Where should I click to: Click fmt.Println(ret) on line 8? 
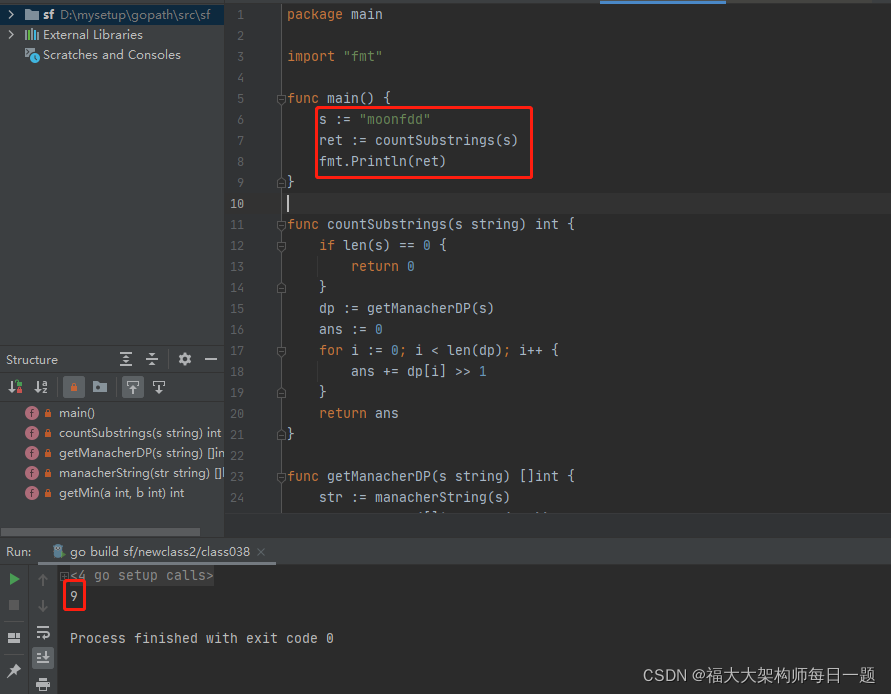tap(382, 161)
